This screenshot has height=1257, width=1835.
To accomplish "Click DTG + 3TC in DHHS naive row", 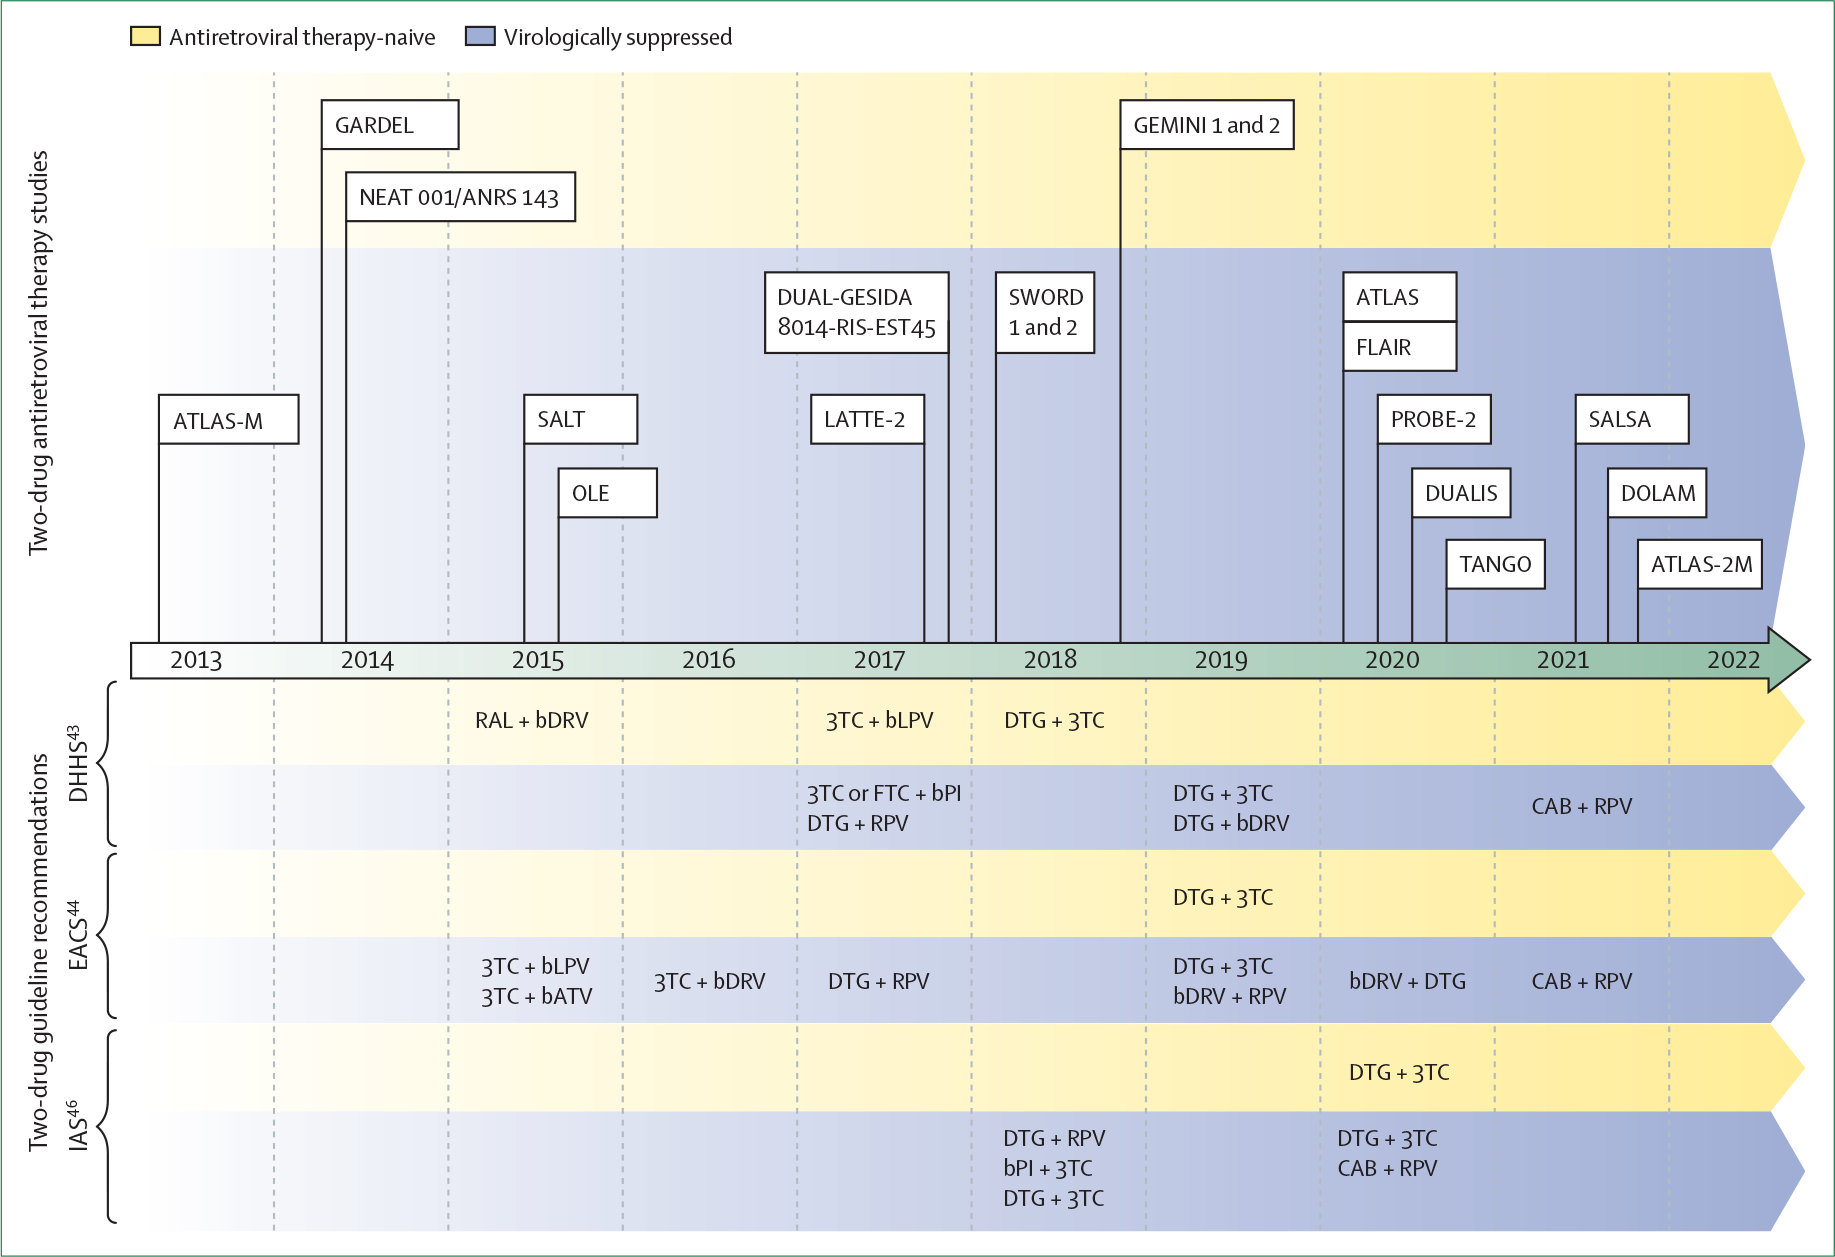I will pos(1054,720).
